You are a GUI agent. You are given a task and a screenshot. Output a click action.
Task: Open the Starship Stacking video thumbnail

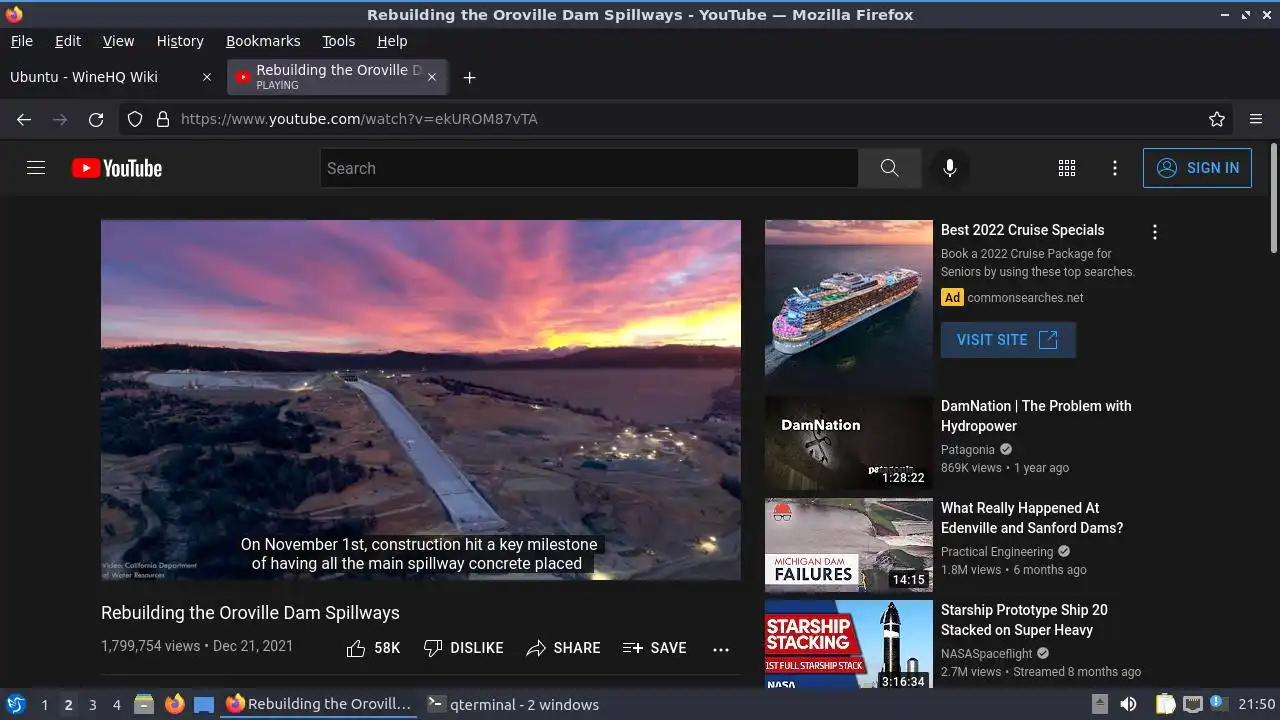pos(849,644)
